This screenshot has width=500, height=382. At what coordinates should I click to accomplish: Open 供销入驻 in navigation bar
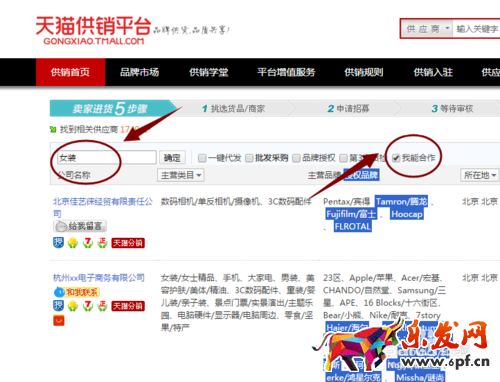click(433, 72)
